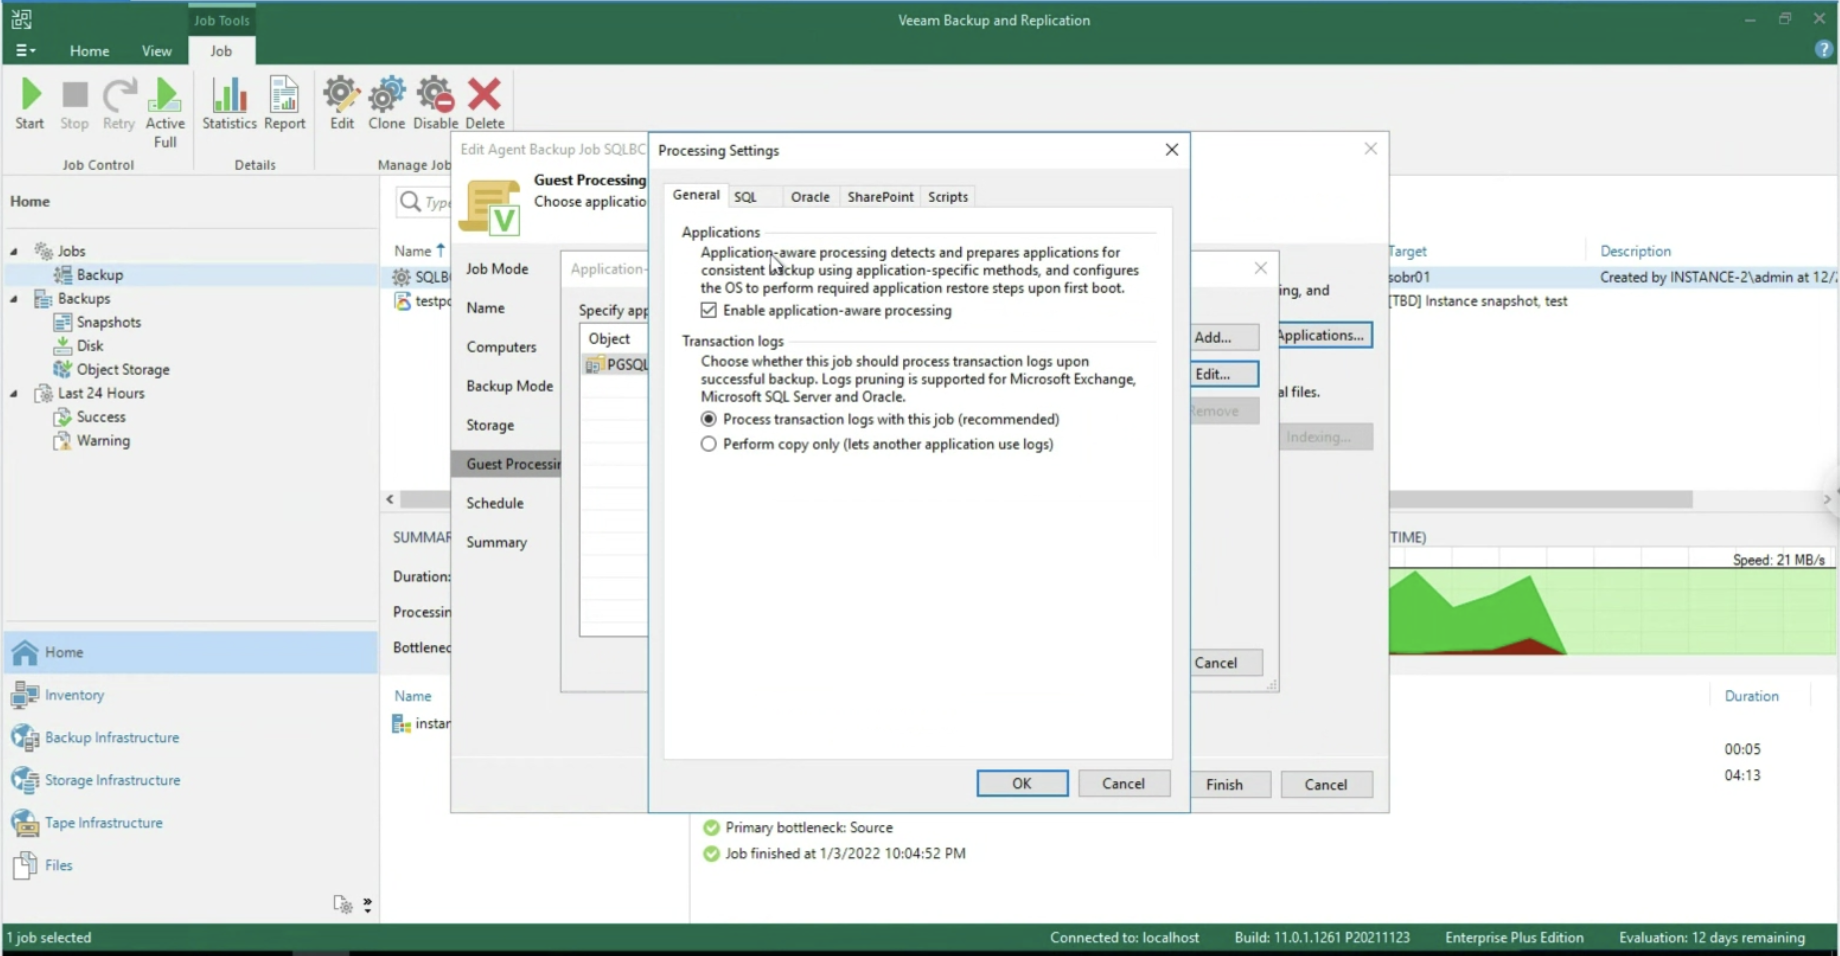Open the Home navigation pane
Viewport: 1840px width, 956px height.
pos(191,652)
